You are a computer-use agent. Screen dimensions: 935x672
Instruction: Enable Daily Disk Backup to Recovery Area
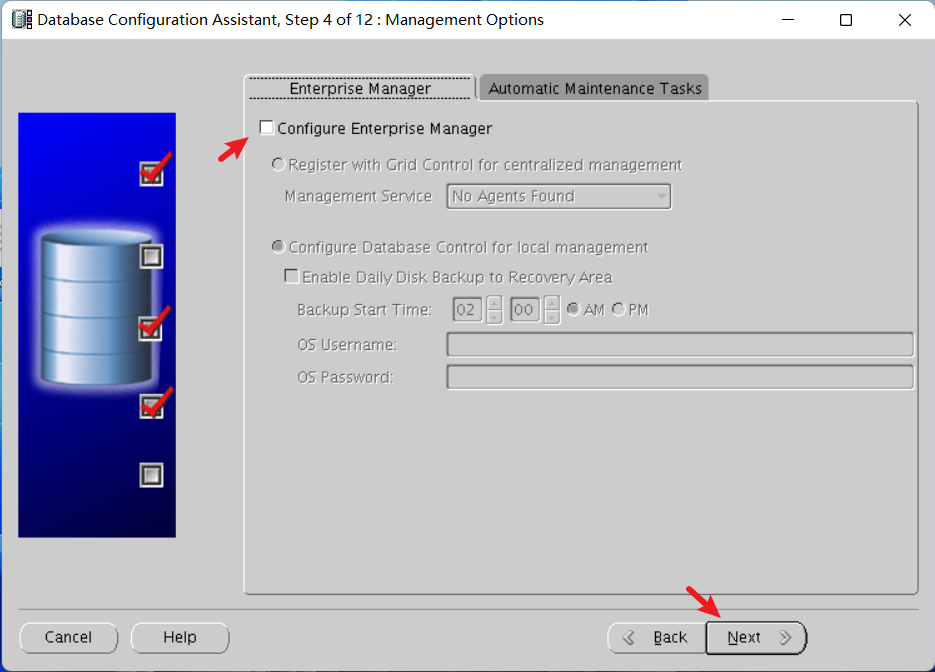pos(292,276)
